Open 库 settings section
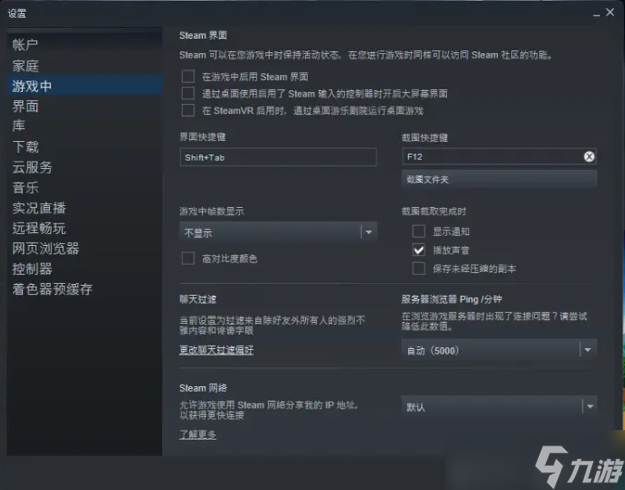625x490 pixels. click(19, 126)
